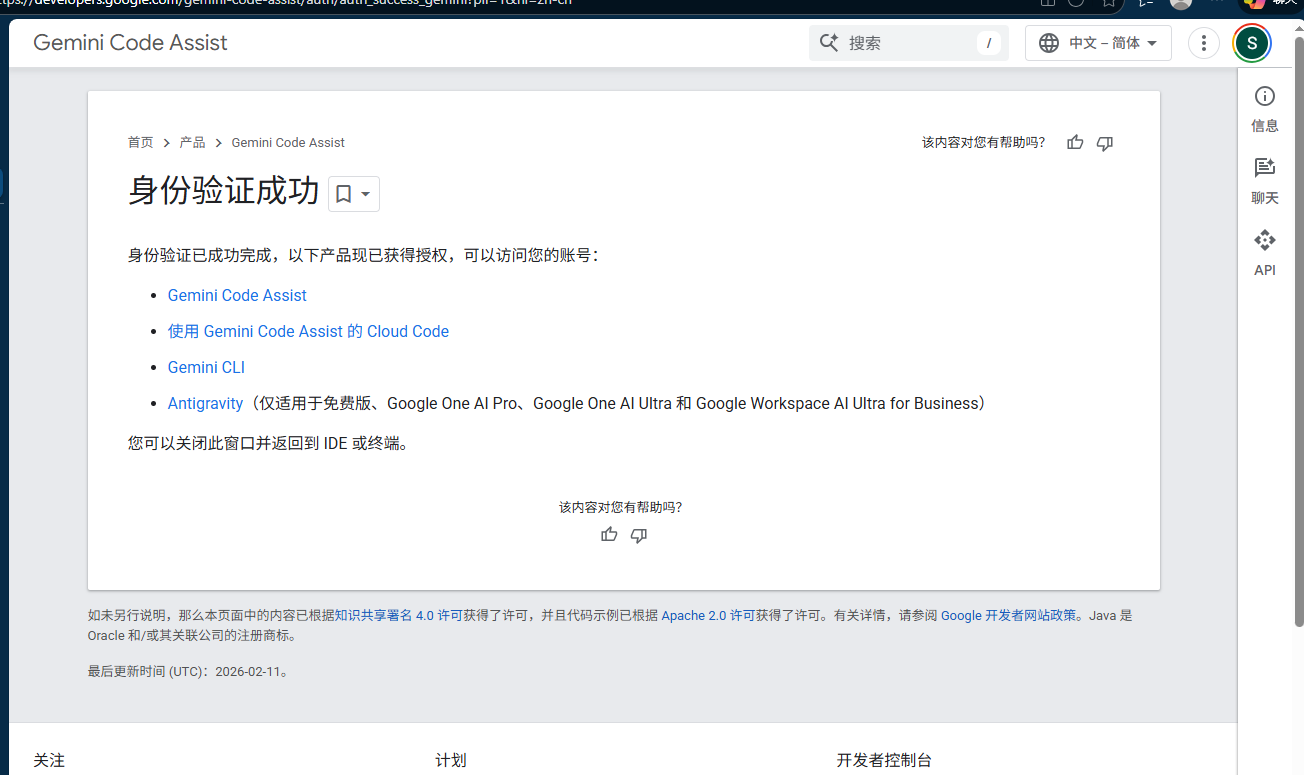
Task: Open the Gemini CLI link
Action: [x=206, y=367]
